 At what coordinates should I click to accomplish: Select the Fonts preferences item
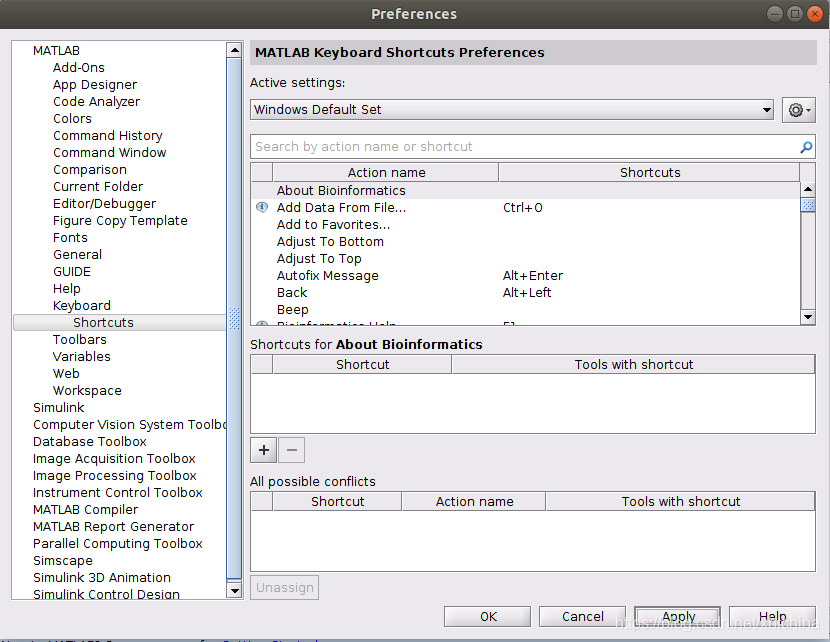70,237
